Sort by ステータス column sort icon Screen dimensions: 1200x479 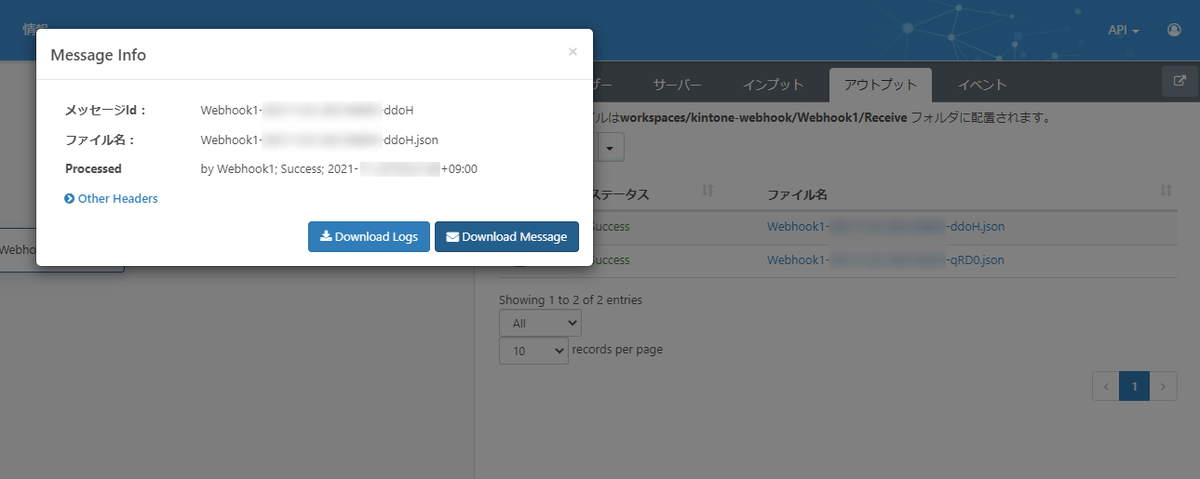pyautogui.click(x=707, y=190)
